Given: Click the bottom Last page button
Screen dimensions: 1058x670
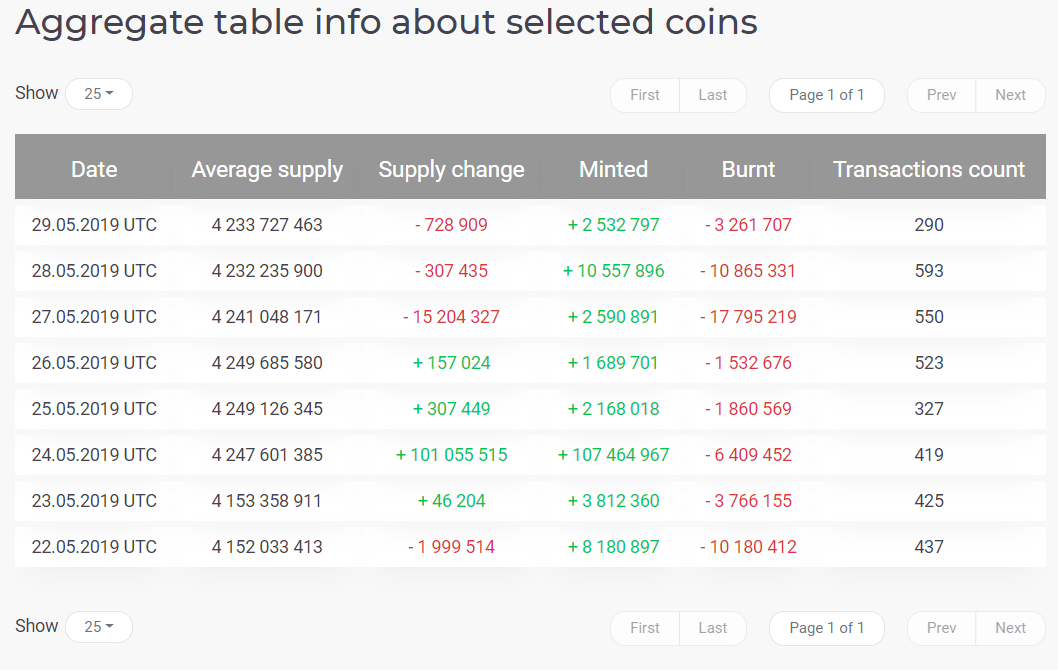Looking at the screenshot, I should [713, 628].
